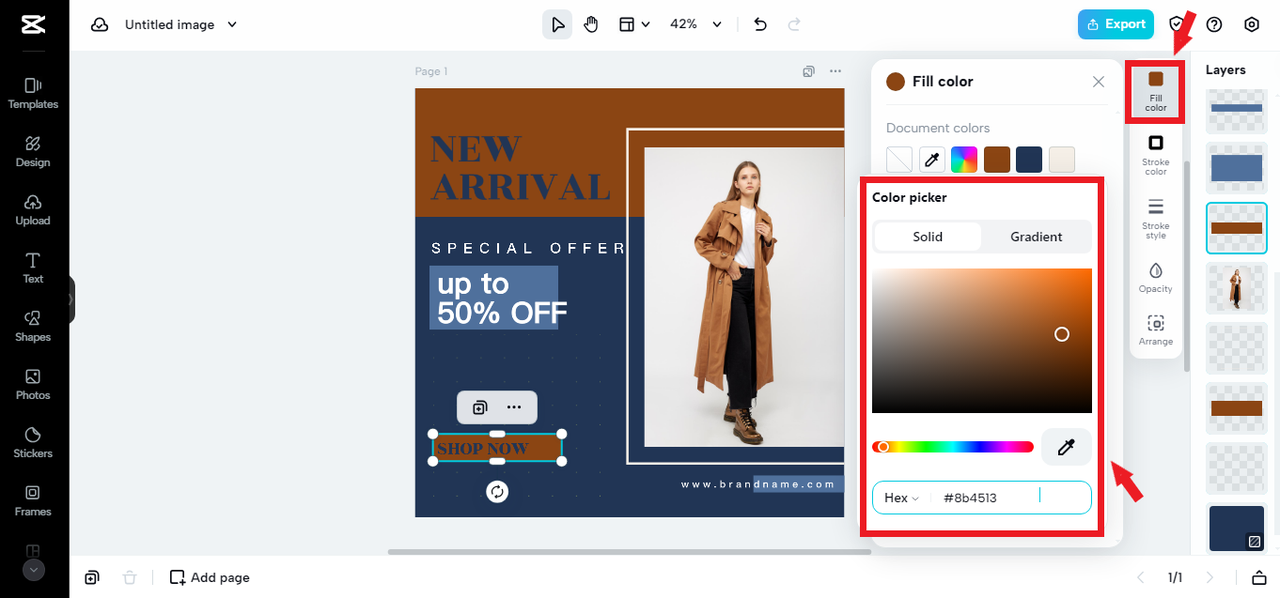Click the hue rainbow slider
This screenshot has height=598, width=1280.
[953, 447]
